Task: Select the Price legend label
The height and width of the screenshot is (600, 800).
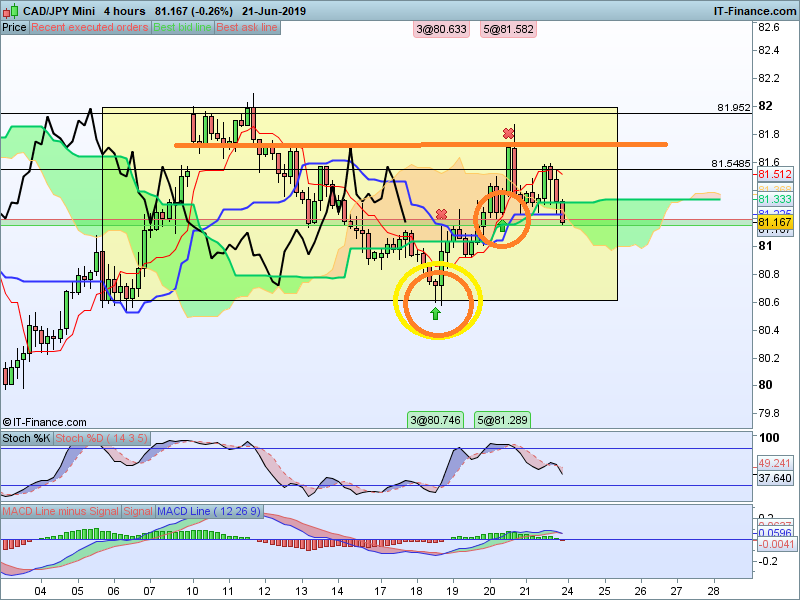Action: [x=14, y=28]
